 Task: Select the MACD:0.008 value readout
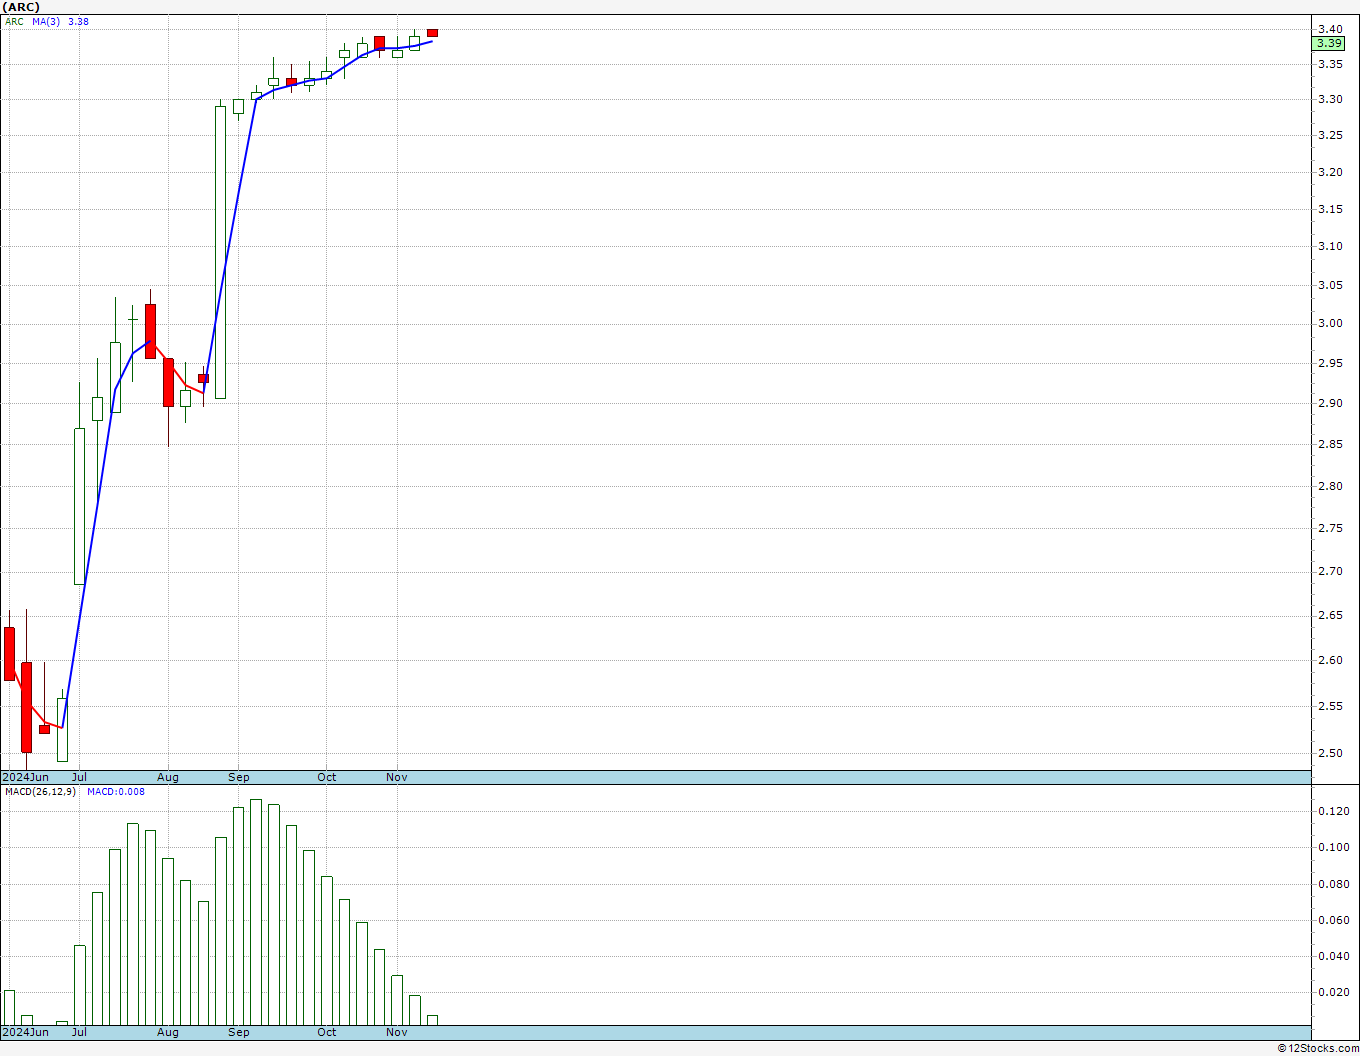tap(115, 792)
